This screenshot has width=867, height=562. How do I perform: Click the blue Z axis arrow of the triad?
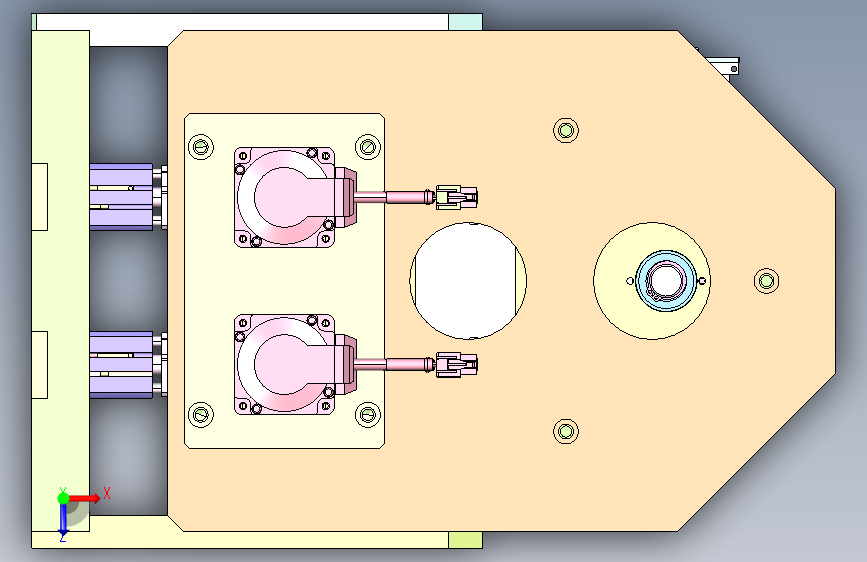click(63, 520)
